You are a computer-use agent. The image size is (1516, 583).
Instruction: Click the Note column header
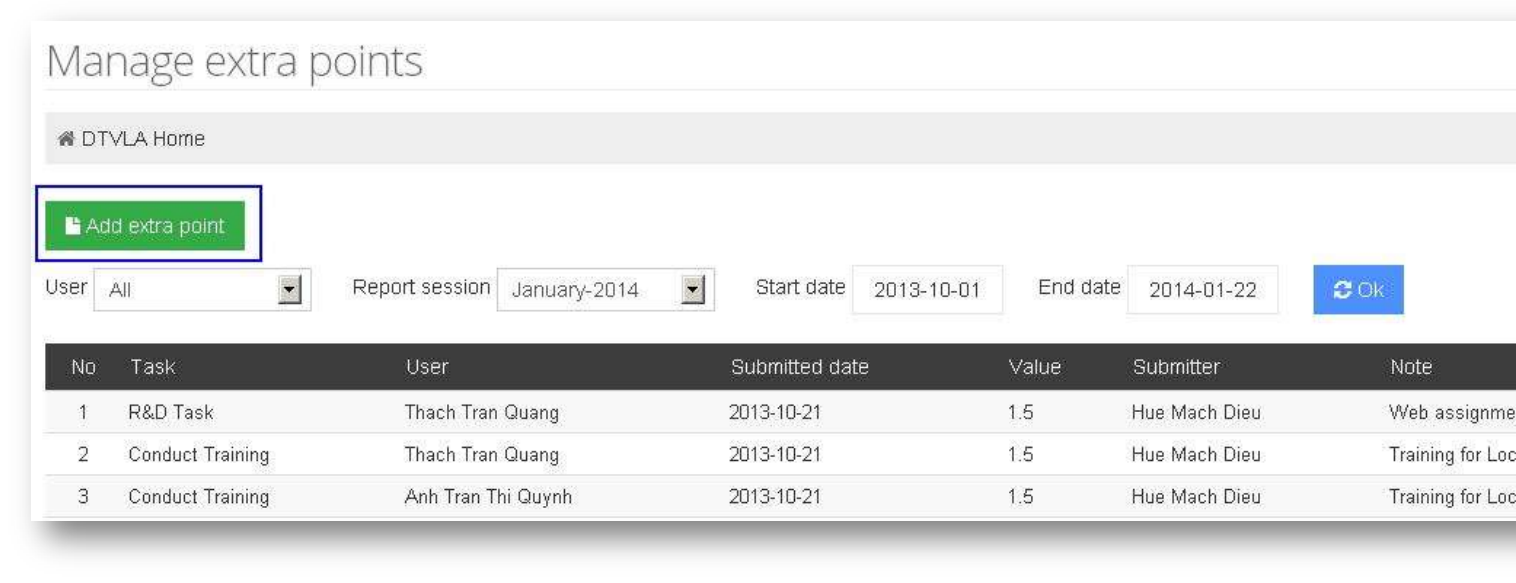click(1411, 367)
